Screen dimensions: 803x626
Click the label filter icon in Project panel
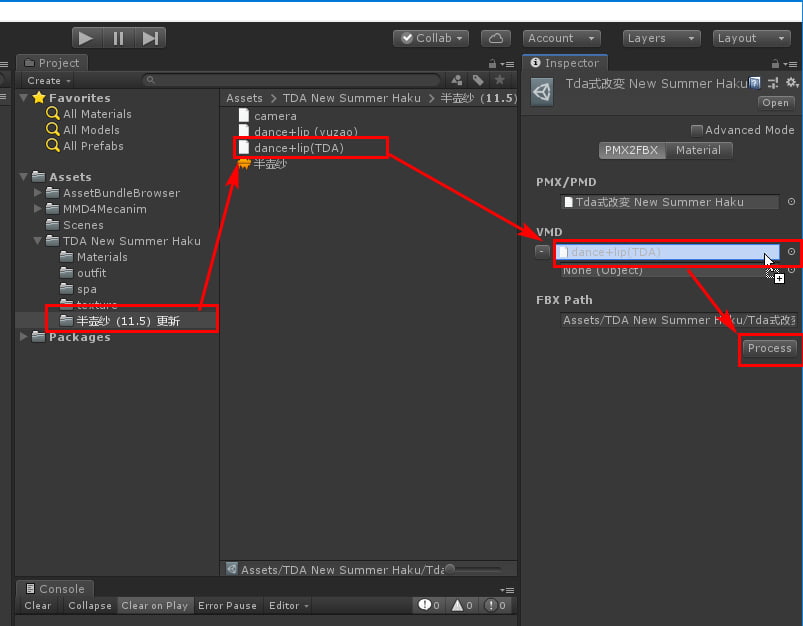tap(477, 79)
